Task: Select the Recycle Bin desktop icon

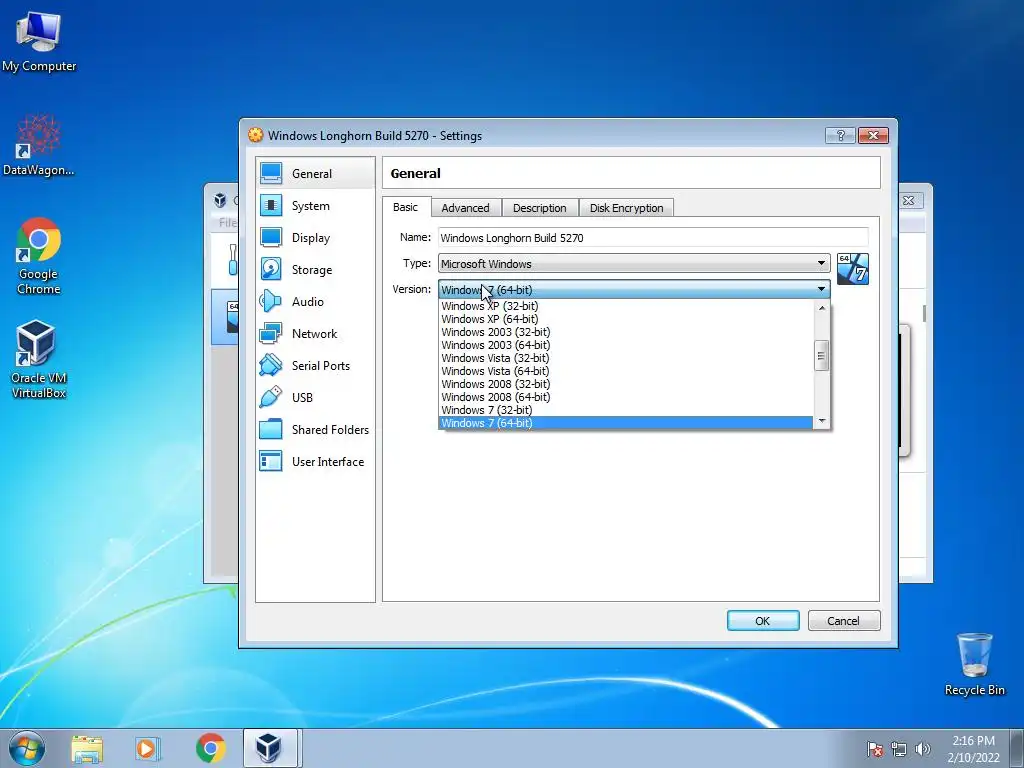Action: click(974, 664)
